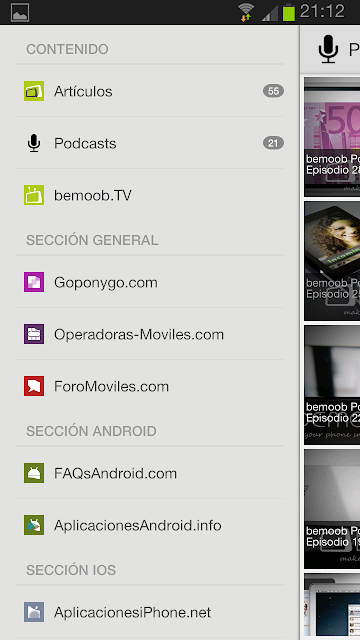Open the Operadoras-Moviles.com link

coord(150,334)
